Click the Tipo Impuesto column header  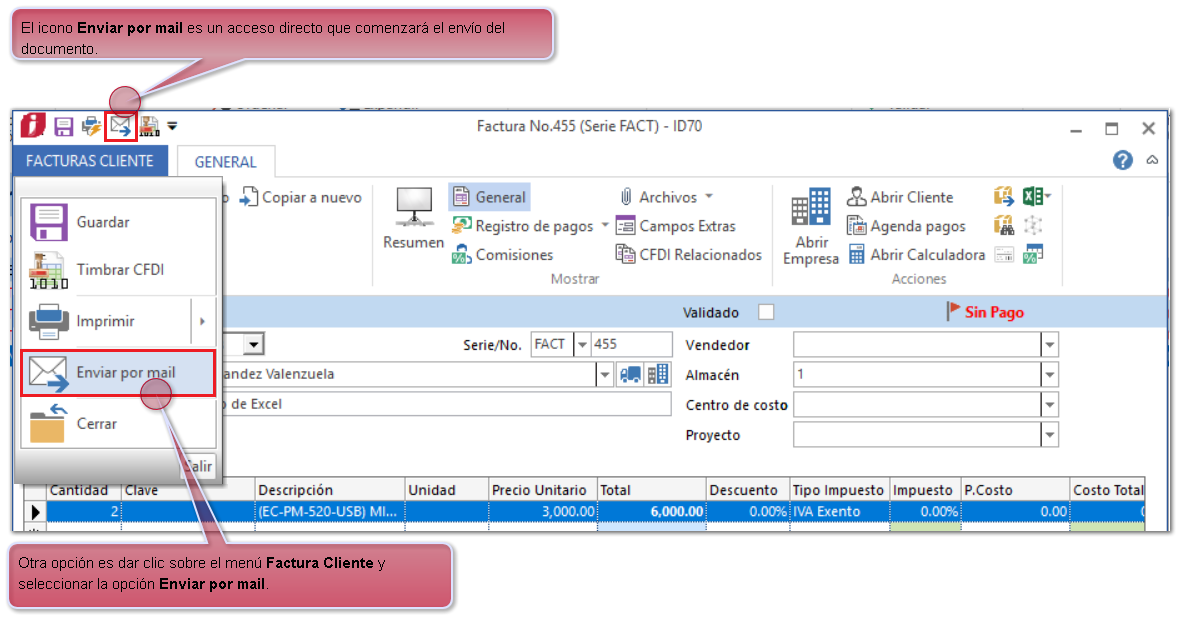click(839, 490)
